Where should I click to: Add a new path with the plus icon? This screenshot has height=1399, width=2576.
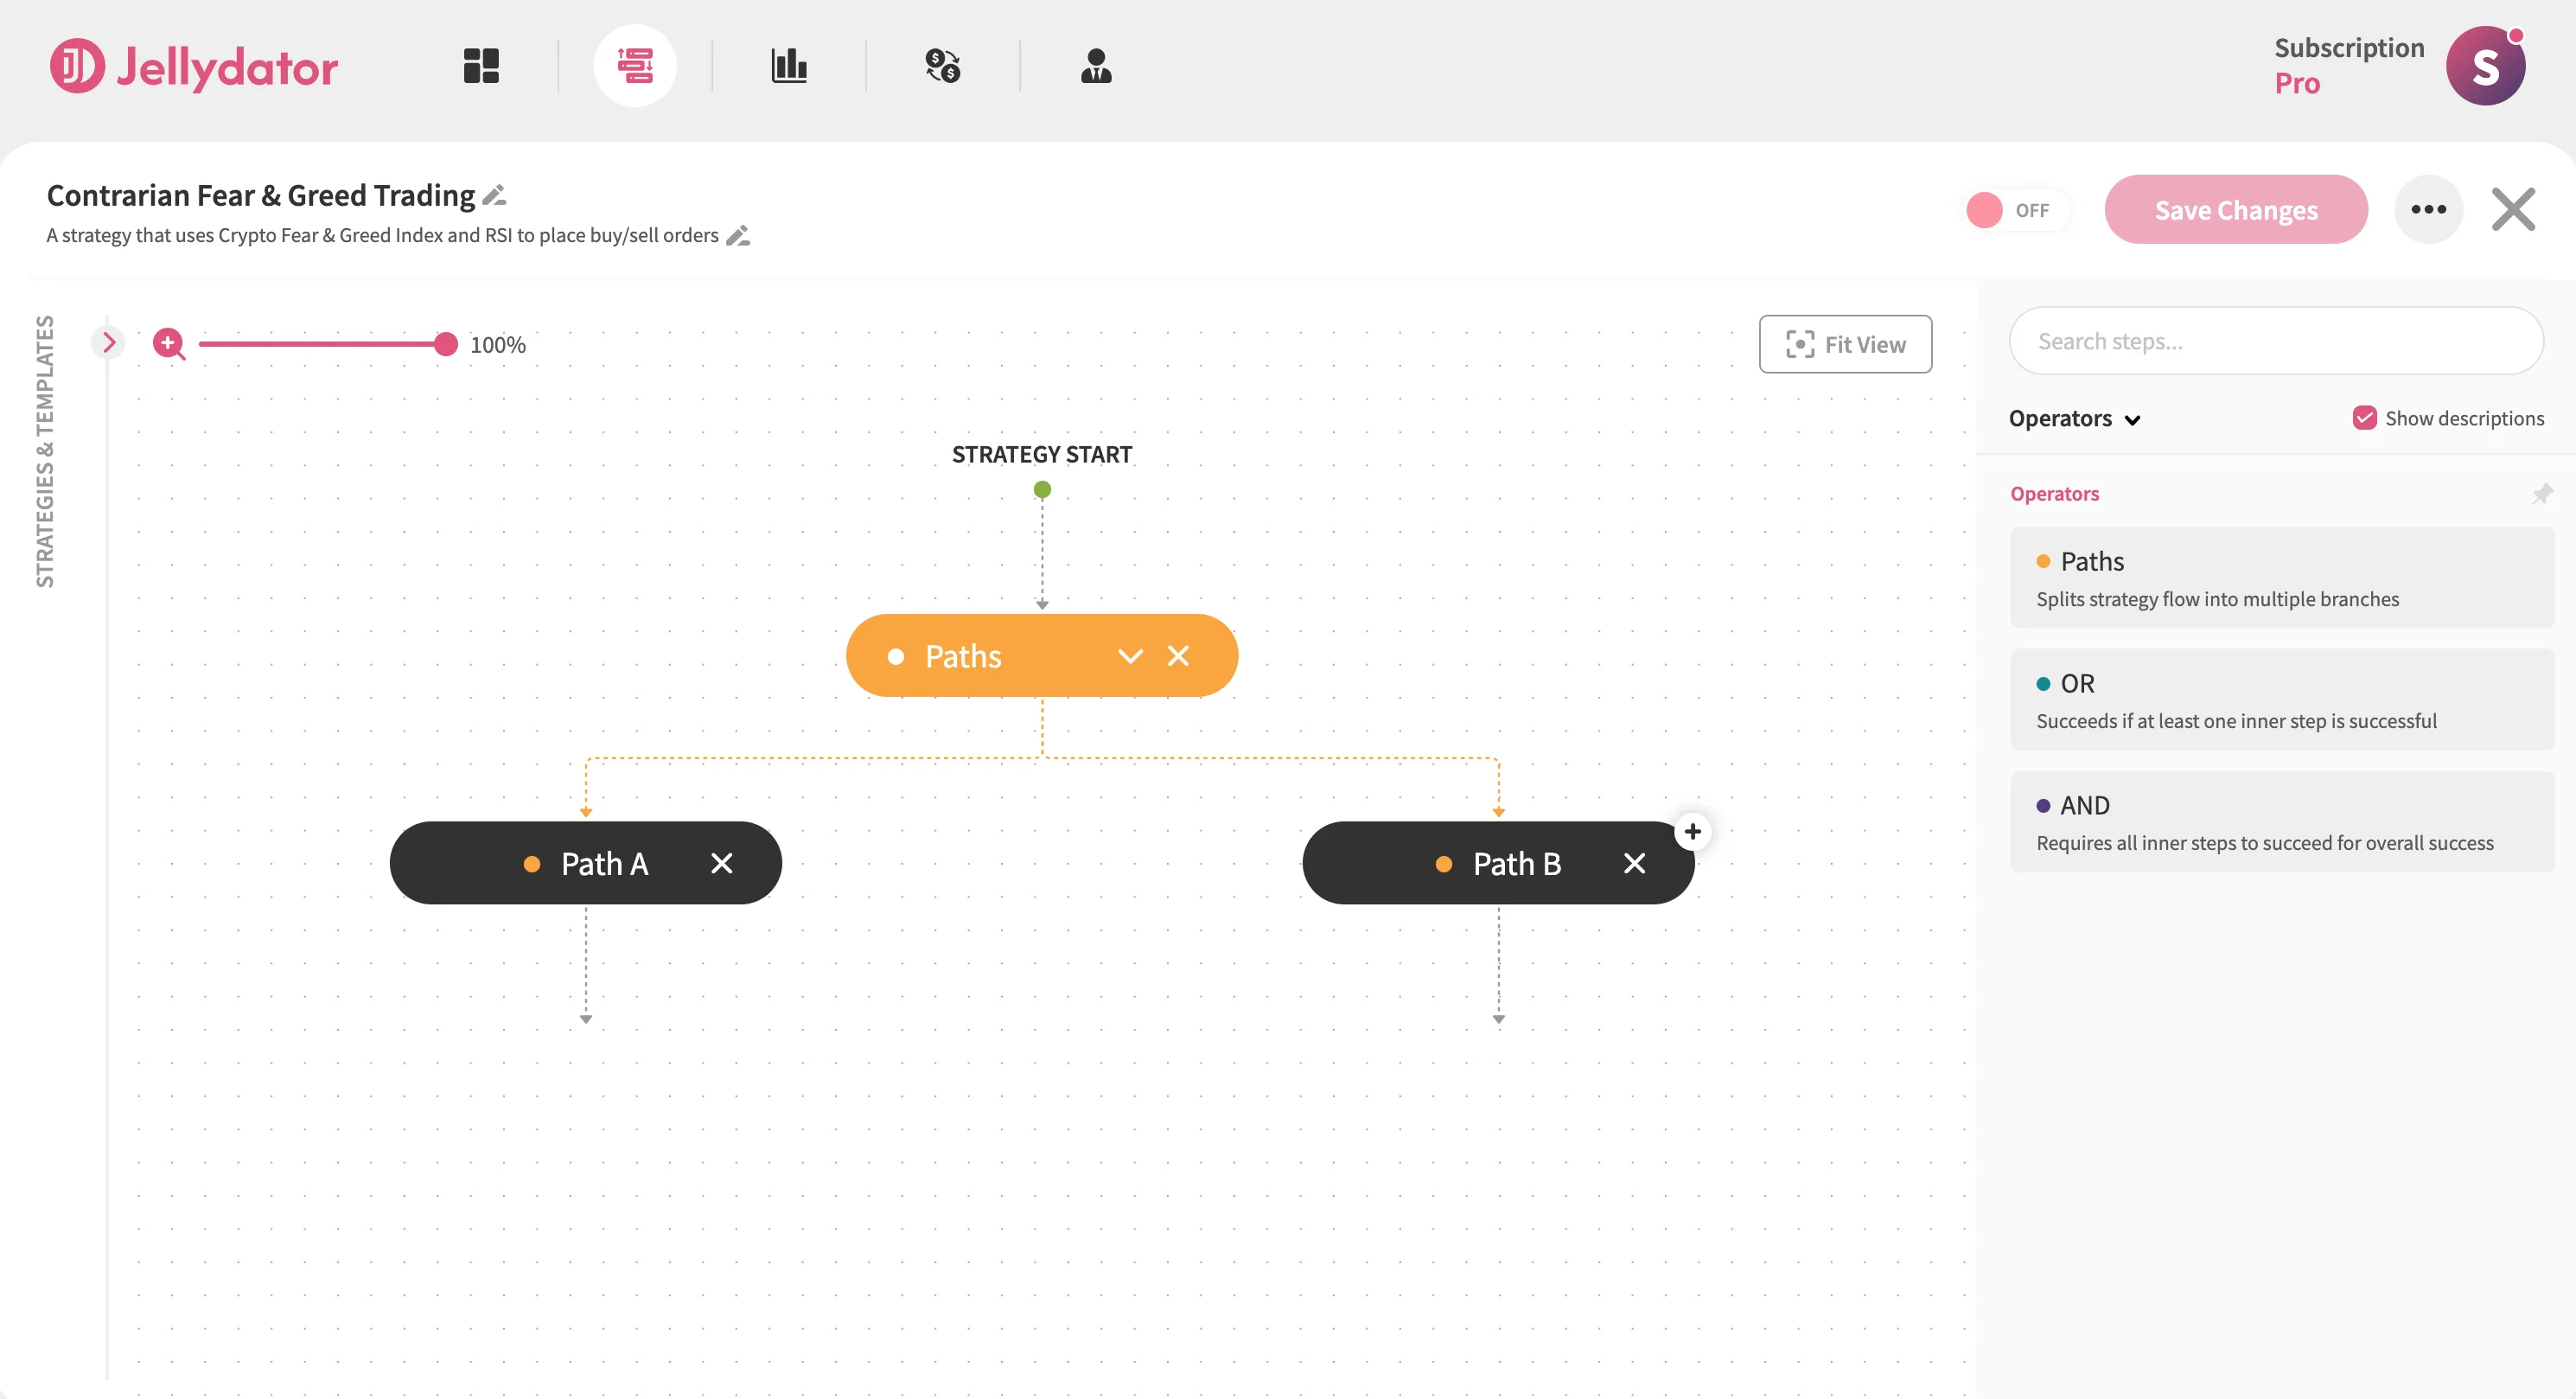click(1693, 832)
